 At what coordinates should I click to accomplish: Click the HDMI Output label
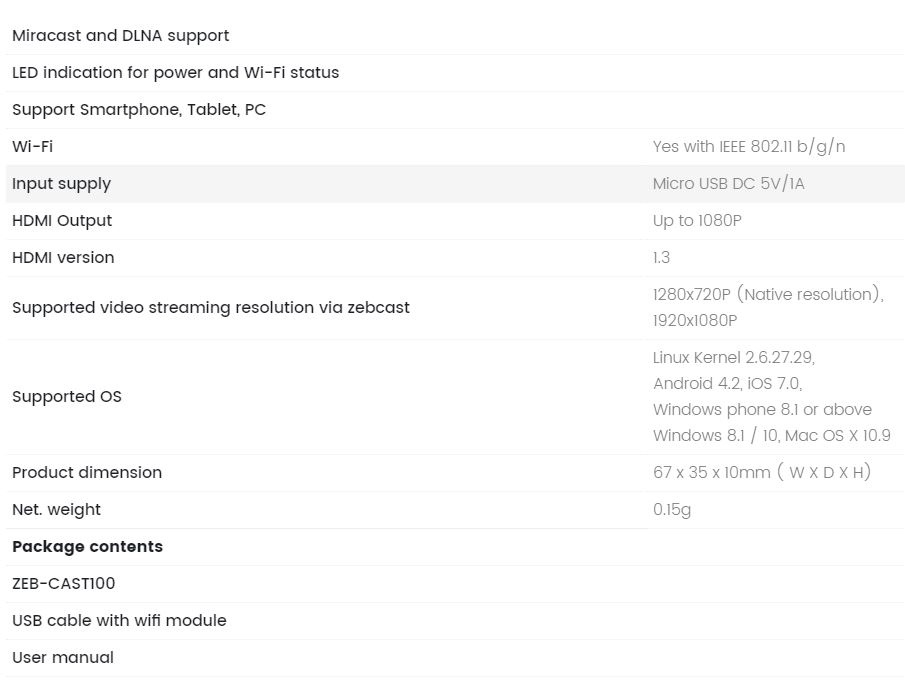[62, 220]
